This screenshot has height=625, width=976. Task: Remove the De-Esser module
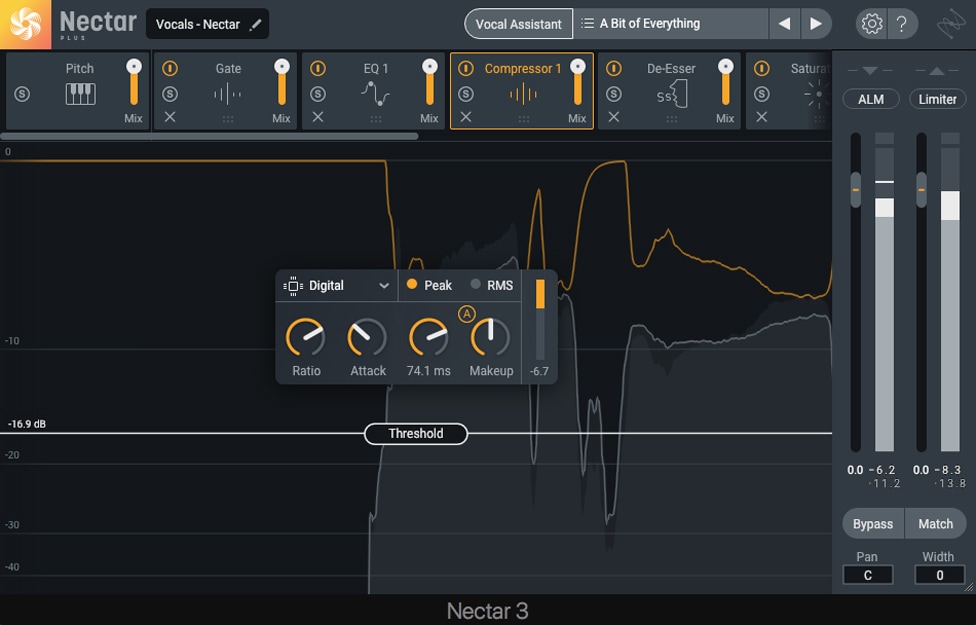pyautogui.click(x=614, y=117)
